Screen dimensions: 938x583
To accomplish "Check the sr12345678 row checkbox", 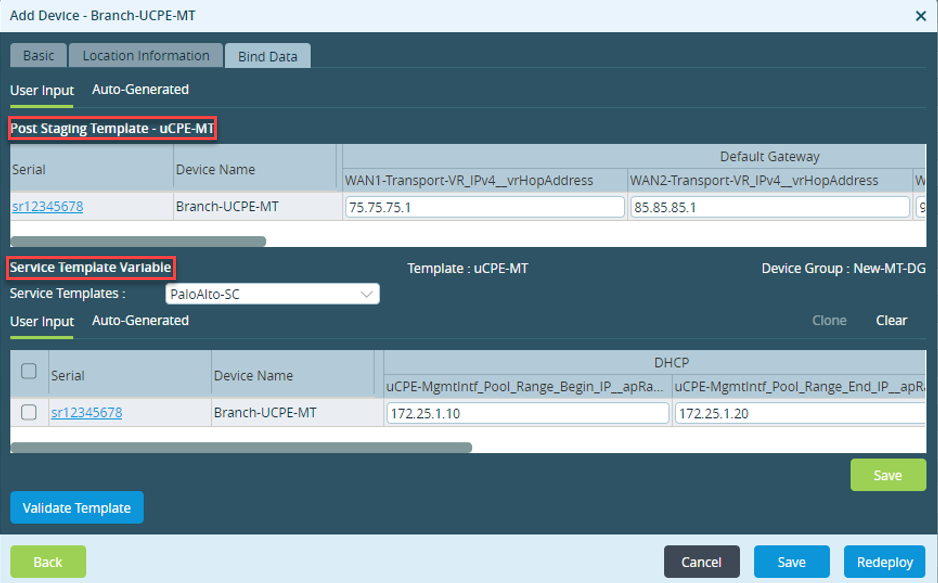I will [29, 413].
